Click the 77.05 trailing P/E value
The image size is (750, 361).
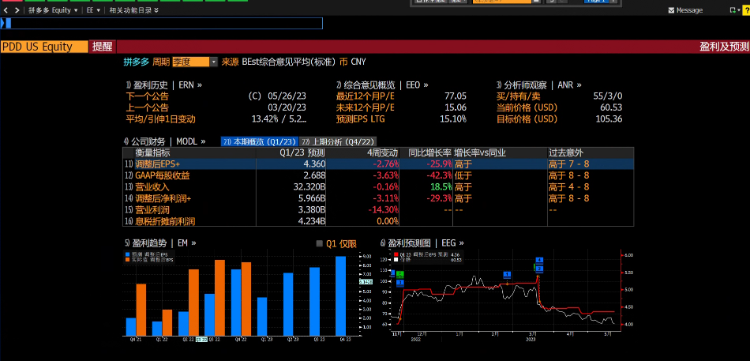coord(455,96)
